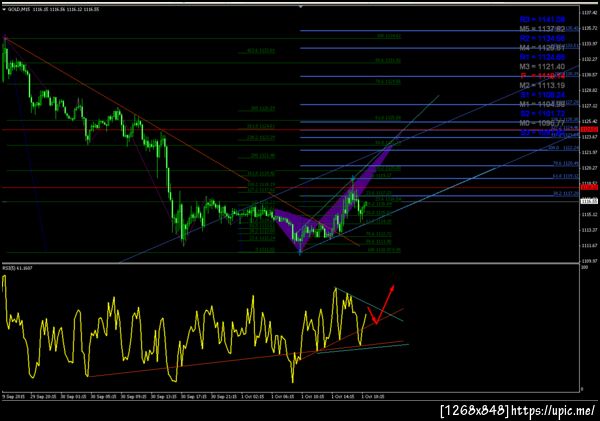The image size is (600, 421).
Task: Click the 30 Sep 09:15 time label
Action: click(133, 397)
